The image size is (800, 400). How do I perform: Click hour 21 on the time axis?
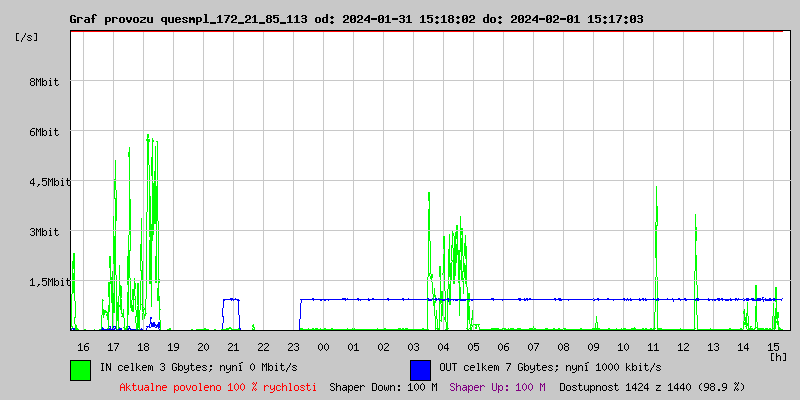pos(233,347)
